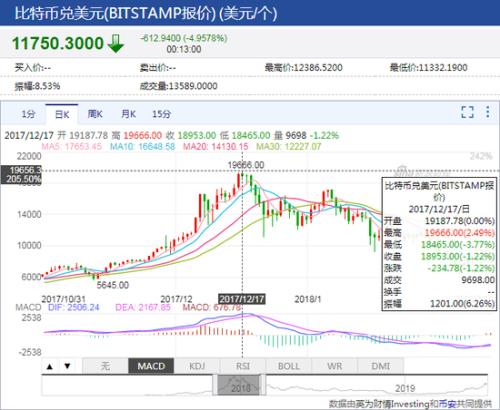The image size is (500, 410).
Task: Open the three-dot more options menu
Action: click(x=488, y=112)
